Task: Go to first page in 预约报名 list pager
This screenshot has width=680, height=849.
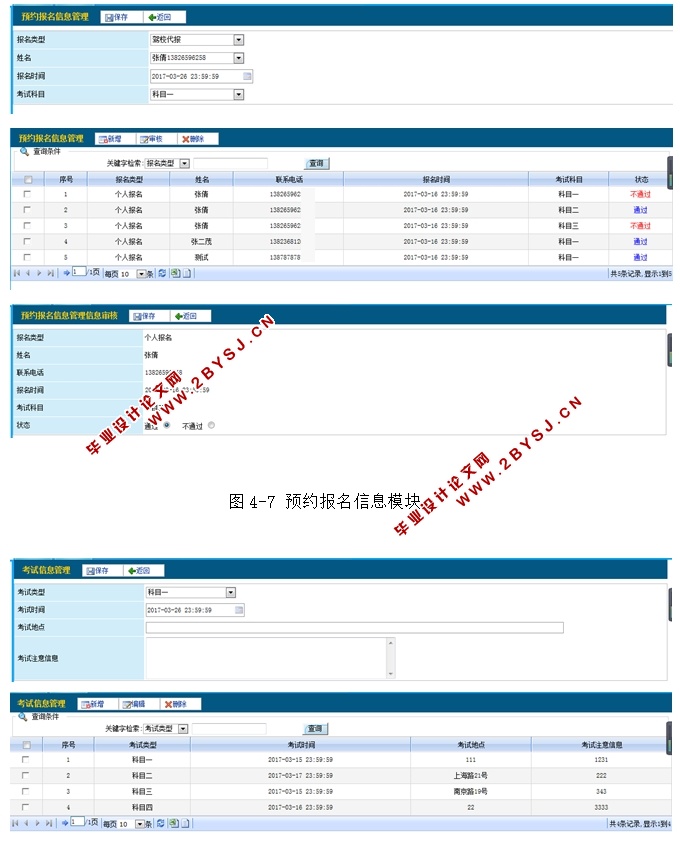Action: pos(17,273)
